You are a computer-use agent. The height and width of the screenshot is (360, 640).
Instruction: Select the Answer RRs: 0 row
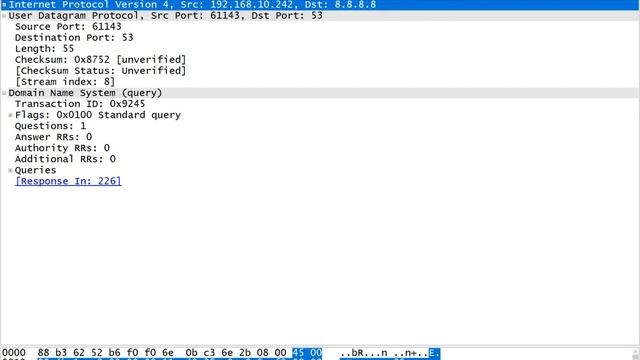[320, 137]
